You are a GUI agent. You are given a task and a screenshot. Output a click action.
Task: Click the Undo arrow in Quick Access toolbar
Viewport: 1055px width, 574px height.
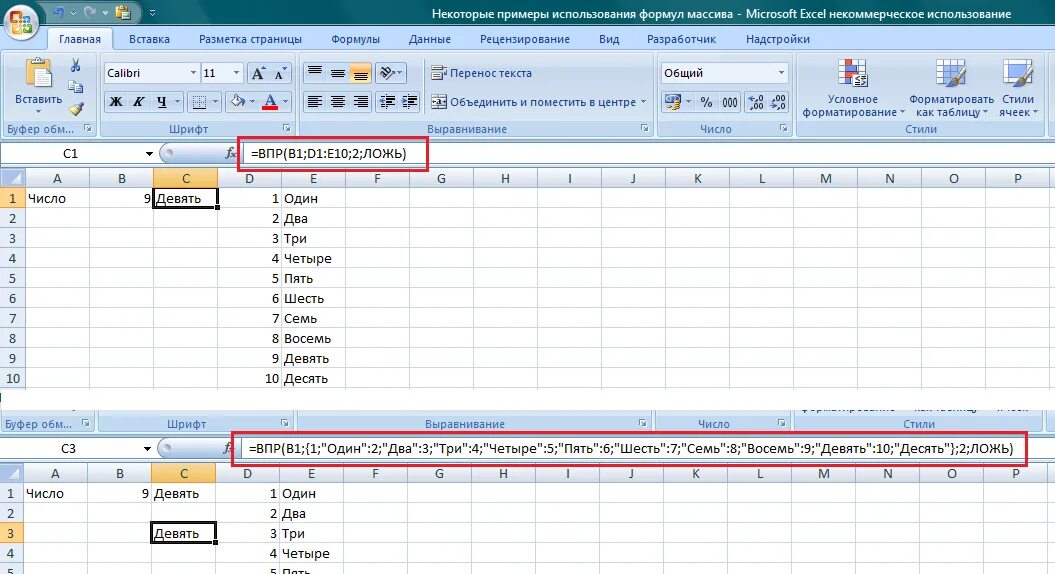60,13
